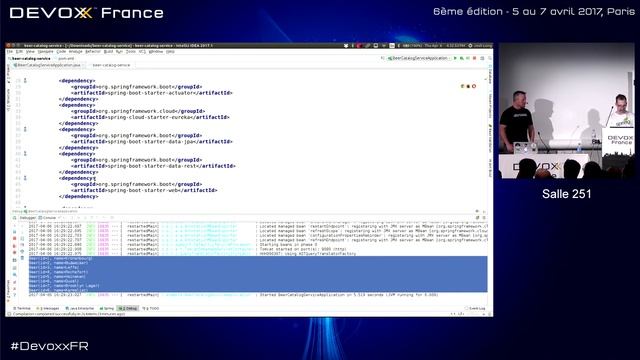Switch to the Console tab
The height and width of the screenshot is (360, 640).
point(47,218)
